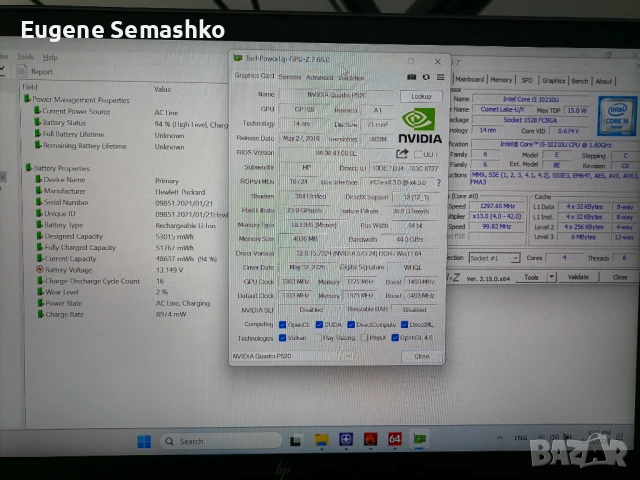Click the GPU-Z screenshot camera icon

click(x=410, y=76)
